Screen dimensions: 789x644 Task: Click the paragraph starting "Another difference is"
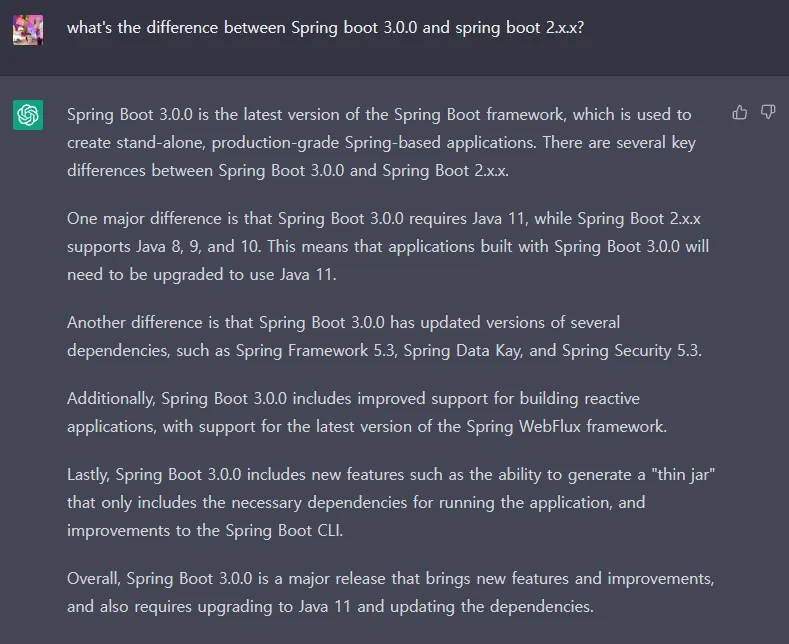(x=384, y=336)
